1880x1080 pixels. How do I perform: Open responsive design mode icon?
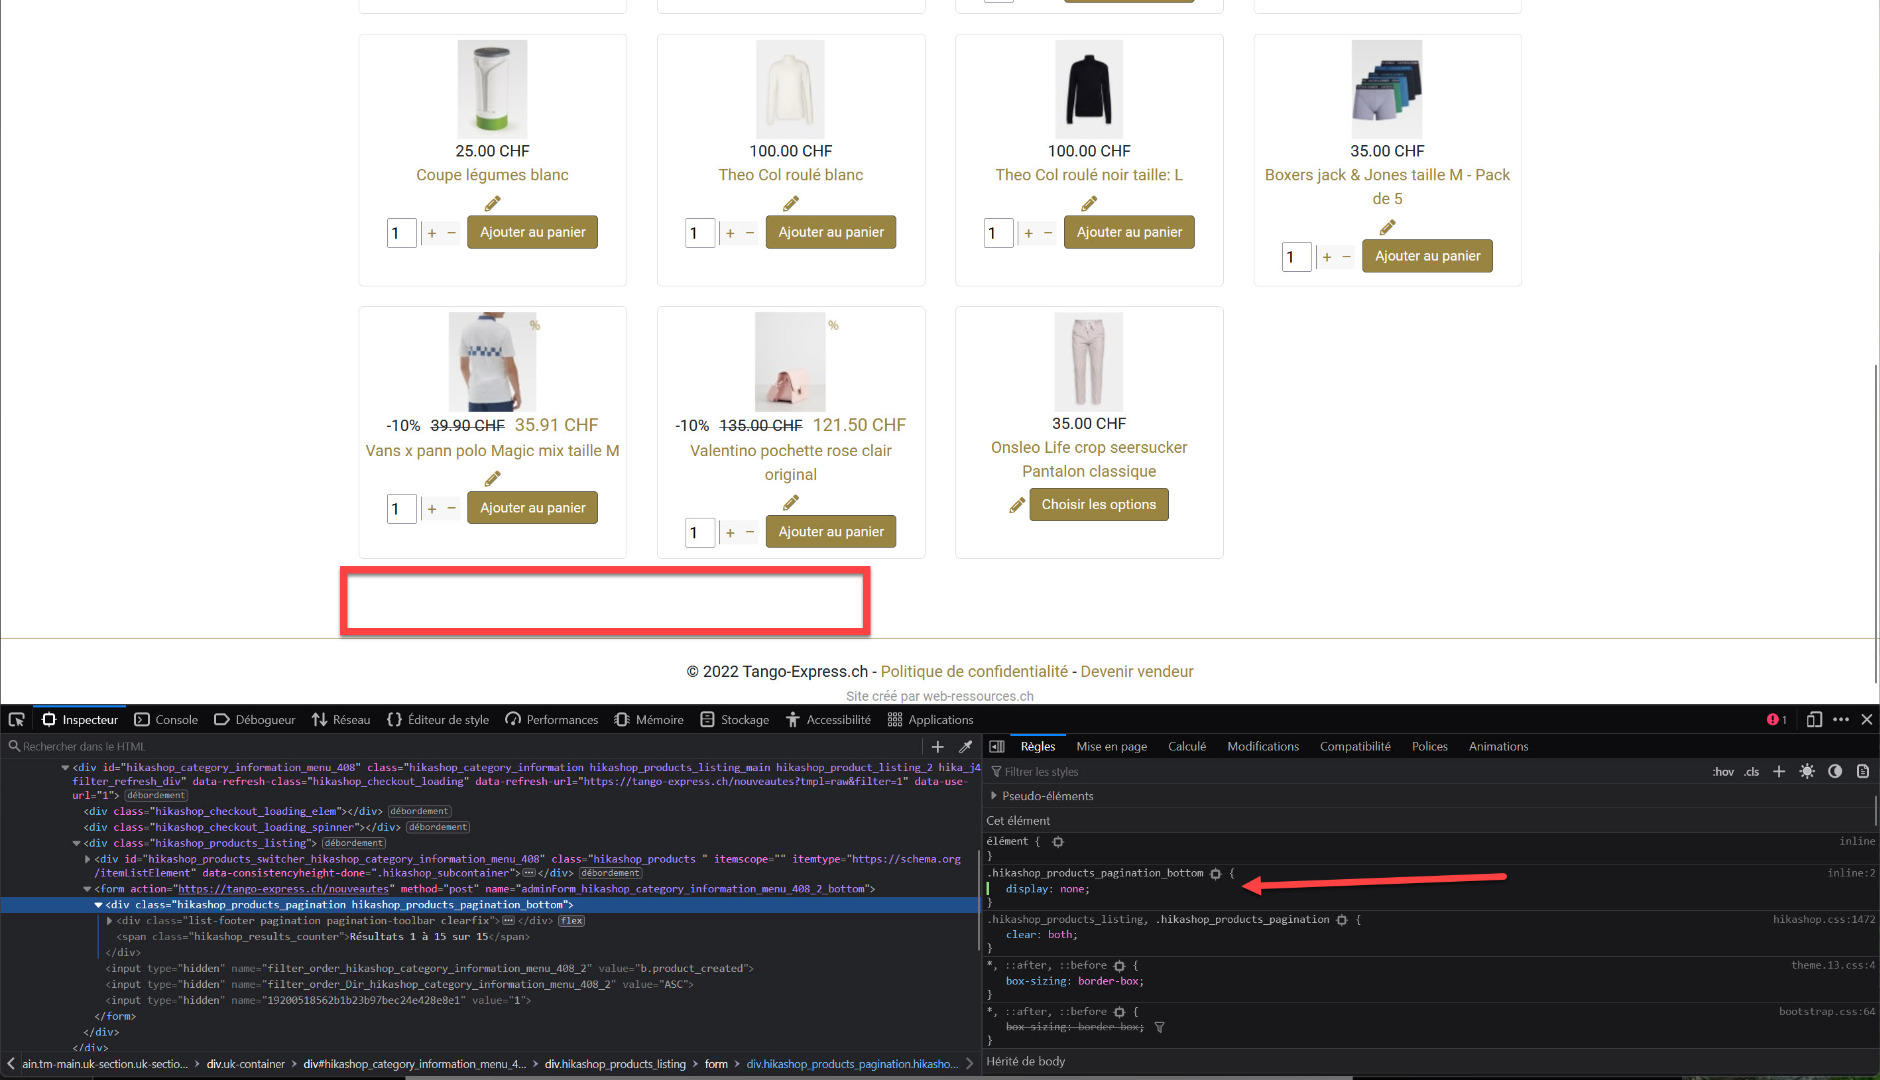tap(1814, 720)
